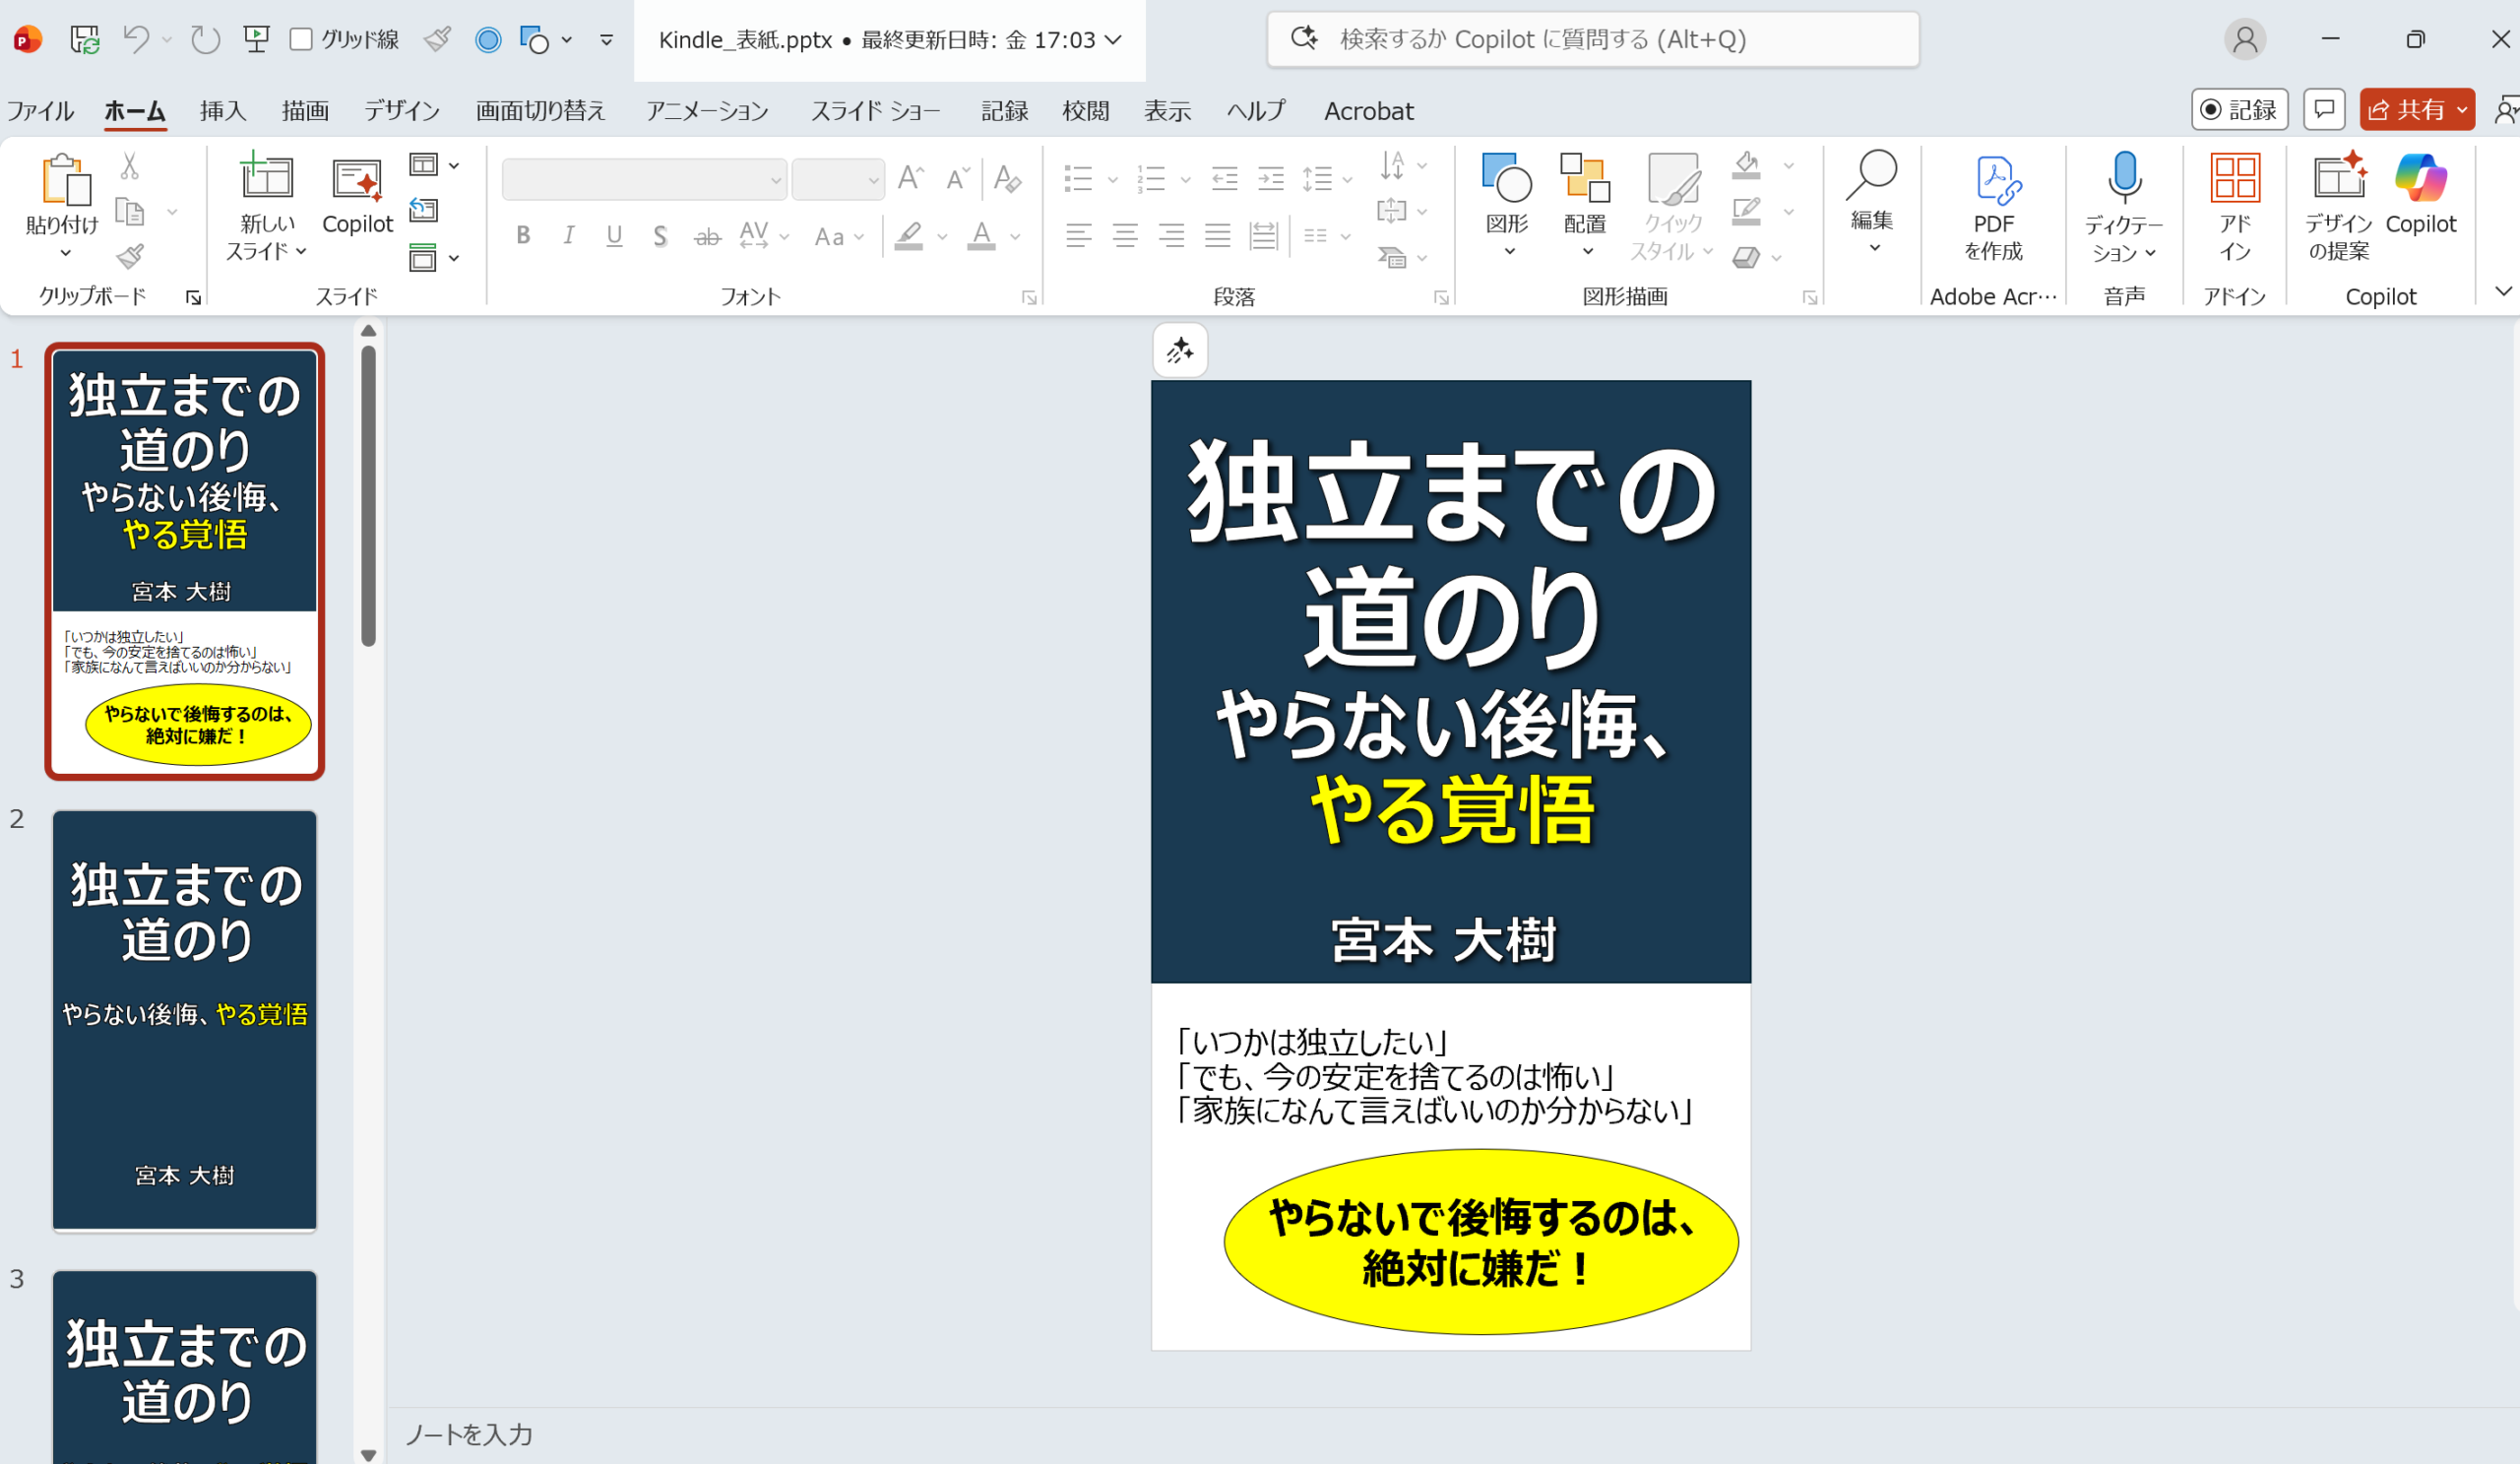Click the 記録 record button

pyautogui.click(x=2239, y=110)
